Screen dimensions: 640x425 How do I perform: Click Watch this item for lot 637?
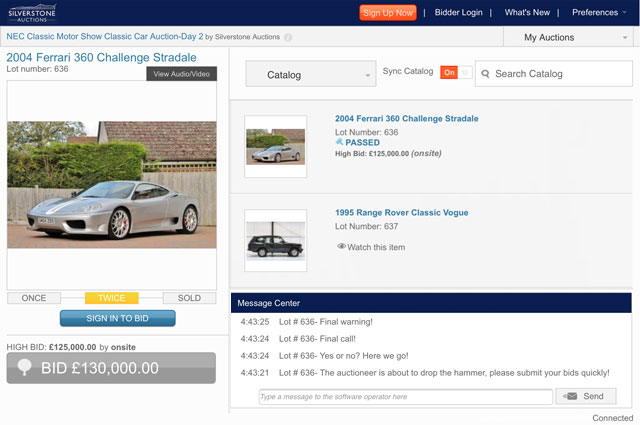371,247
